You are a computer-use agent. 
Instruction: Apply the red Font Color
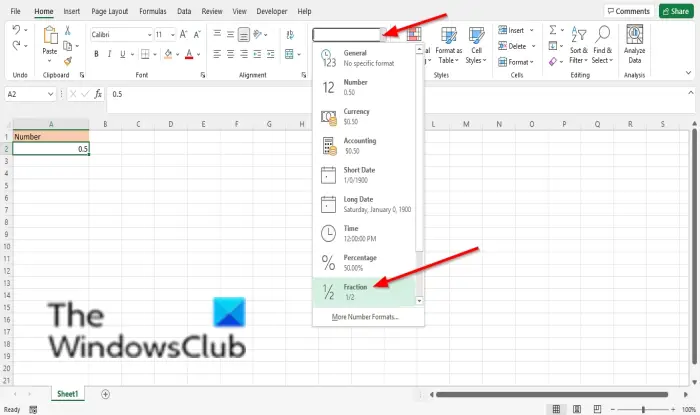pyautogui.click(x=189, y=54)
